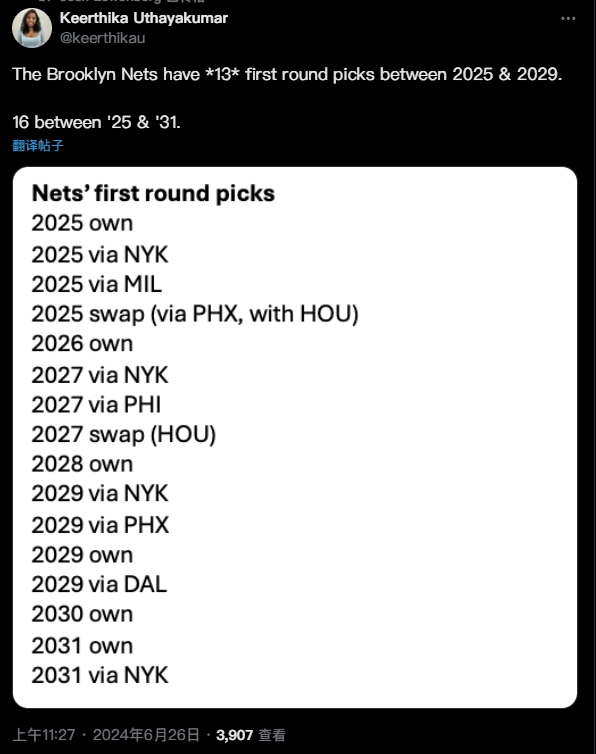This screenshot has height=754, width=596.
Task: Click the '2027 via PHI' line
Action: point(96,404)
